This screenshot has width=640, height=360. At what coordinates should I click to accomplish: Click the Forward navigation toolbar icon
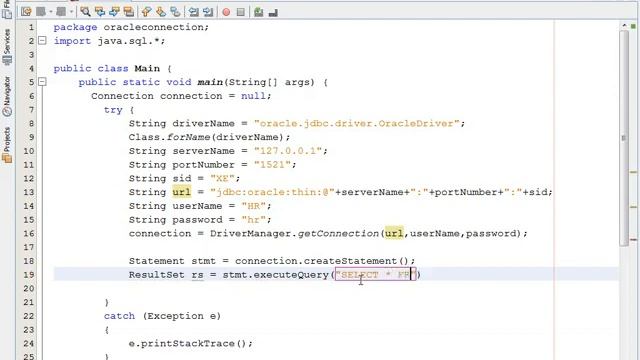pos(61,12)
